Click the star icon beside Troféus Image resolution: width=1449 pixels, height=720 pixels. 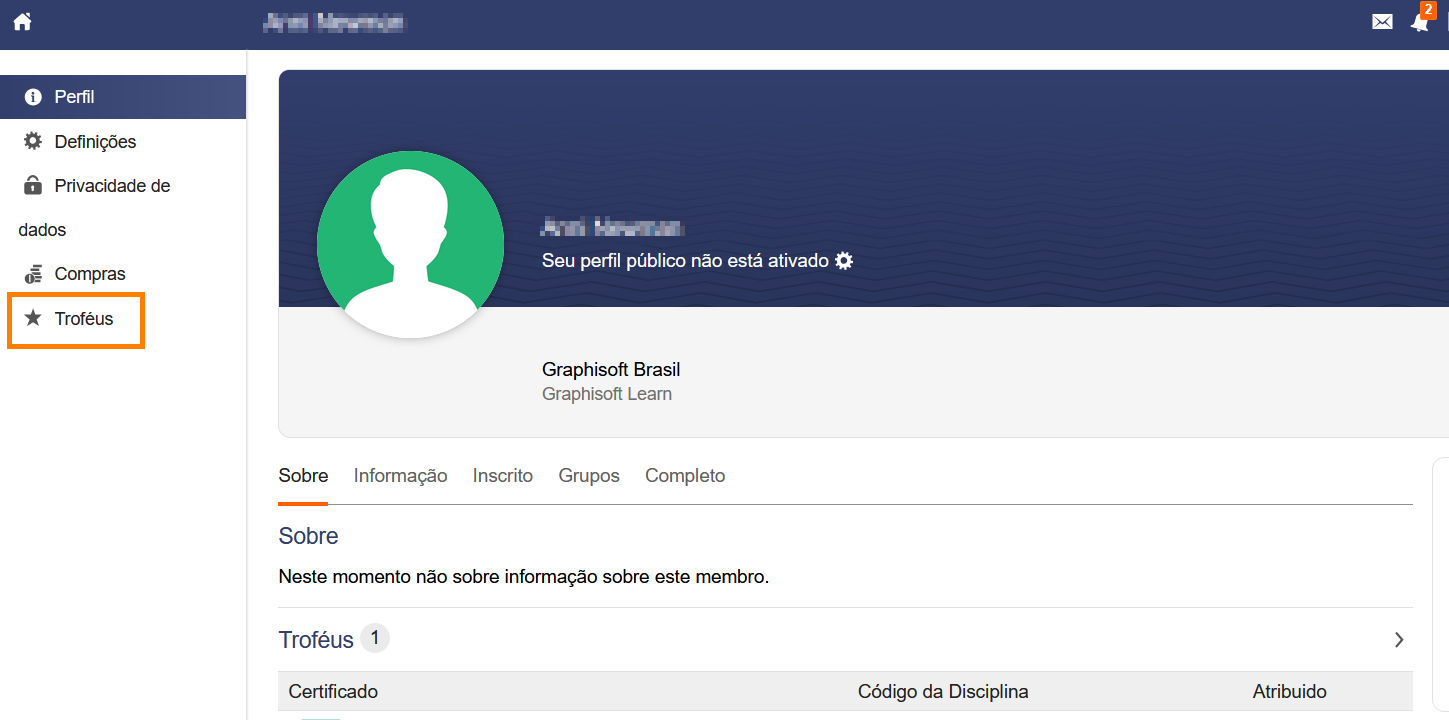pos(33,318)
